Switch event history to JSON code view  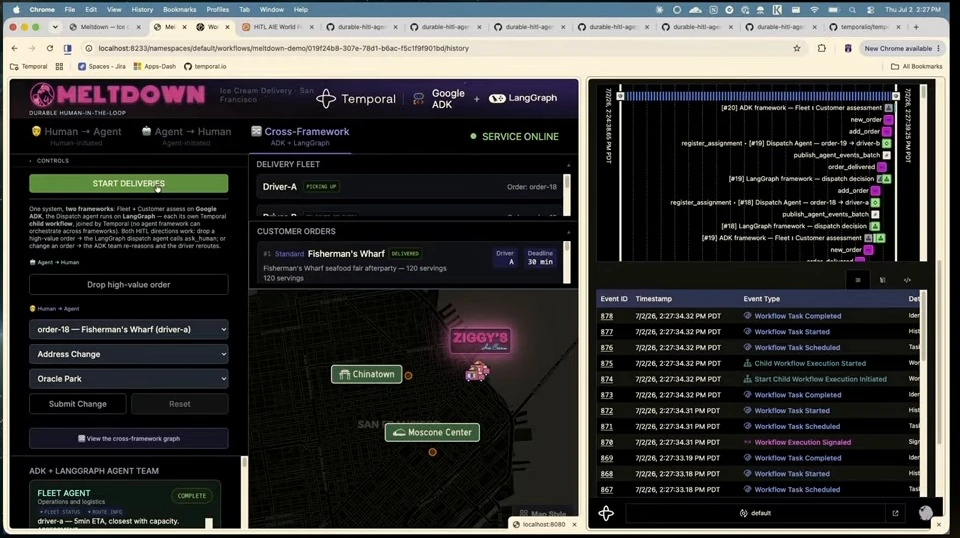click(907, 280)
